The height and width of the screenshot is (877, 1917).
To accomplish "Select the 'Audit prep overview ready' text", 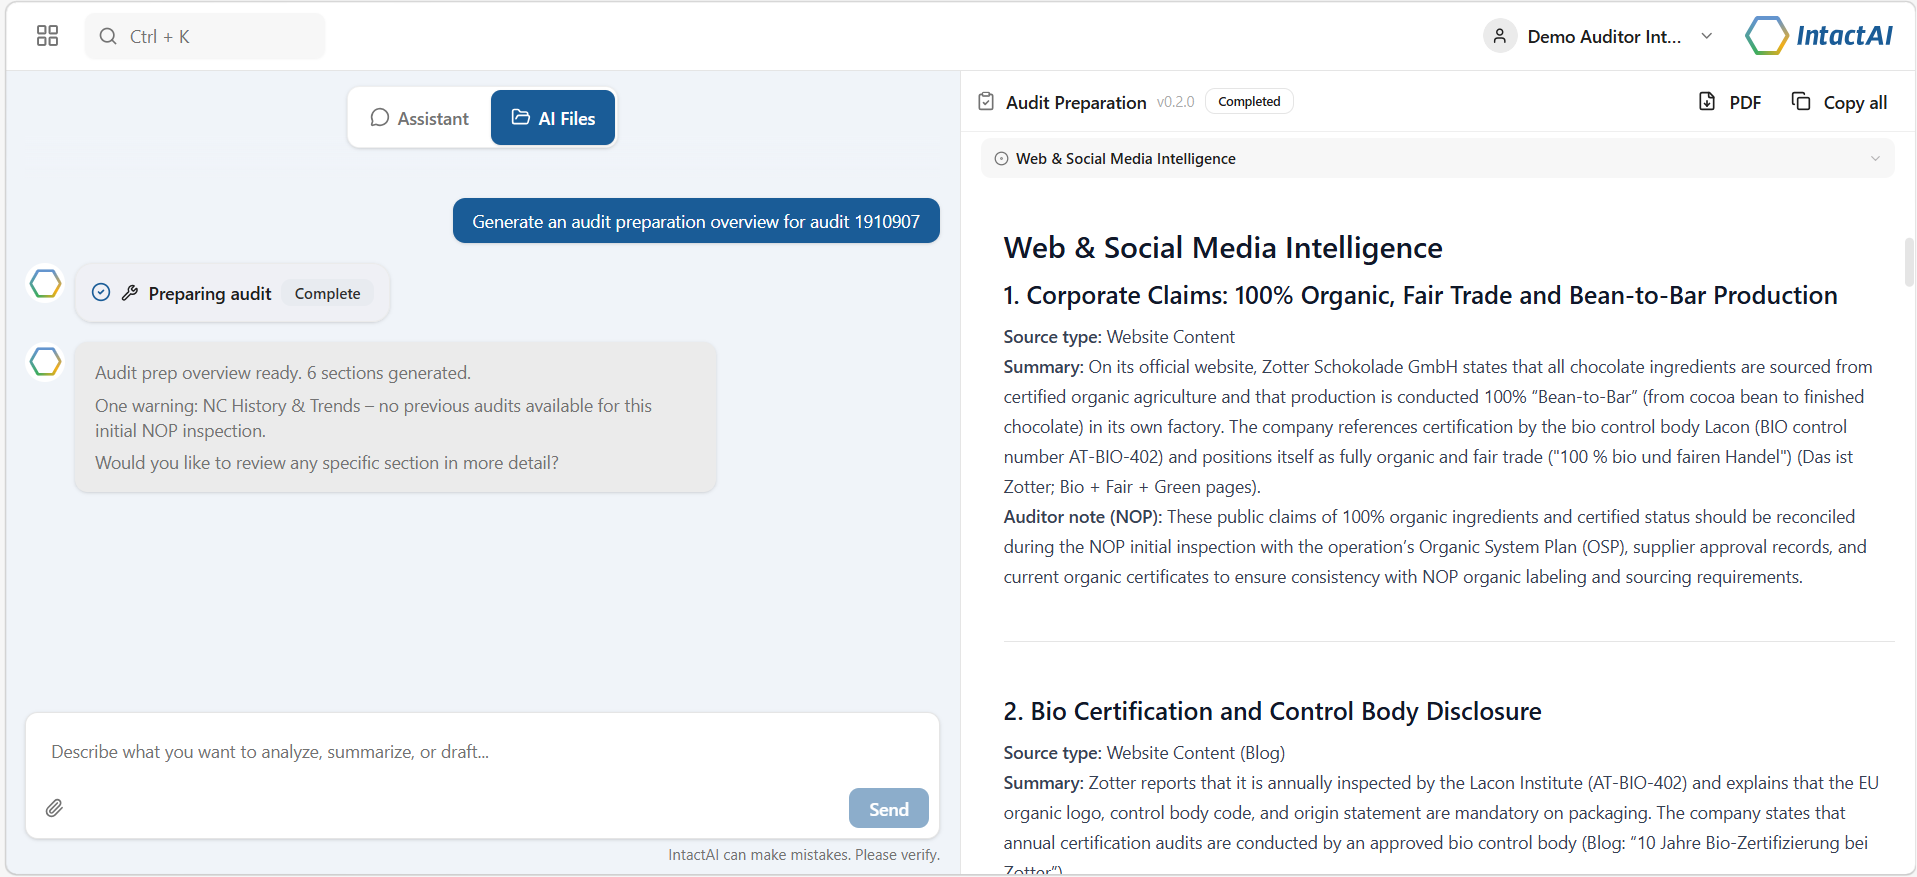I will 283,373.
